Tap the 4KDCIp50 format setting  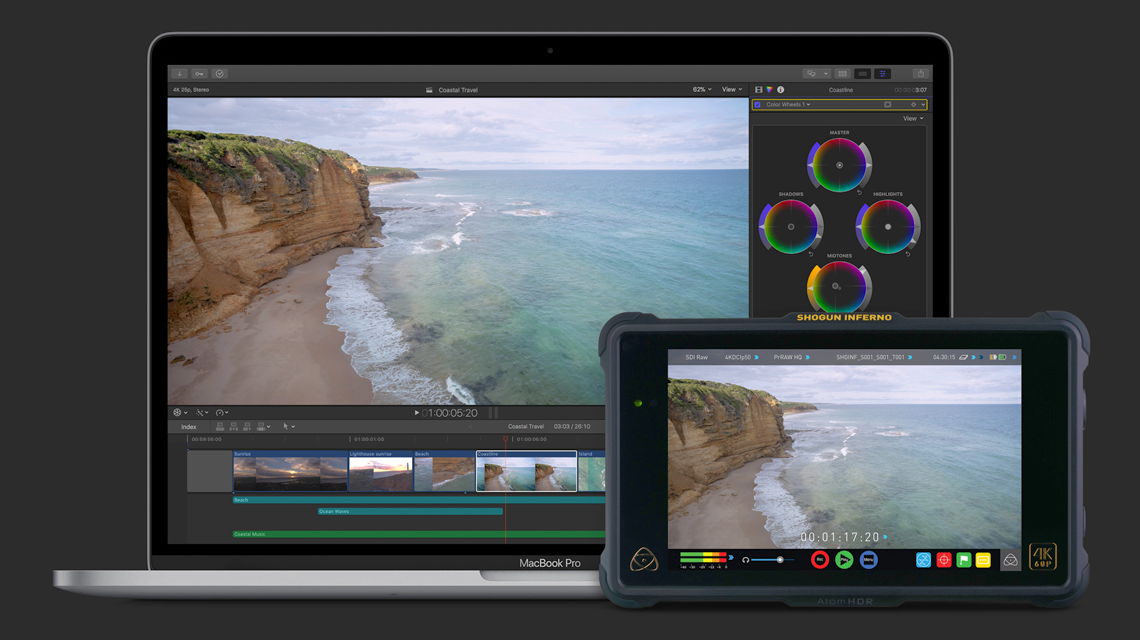(738, 357)
